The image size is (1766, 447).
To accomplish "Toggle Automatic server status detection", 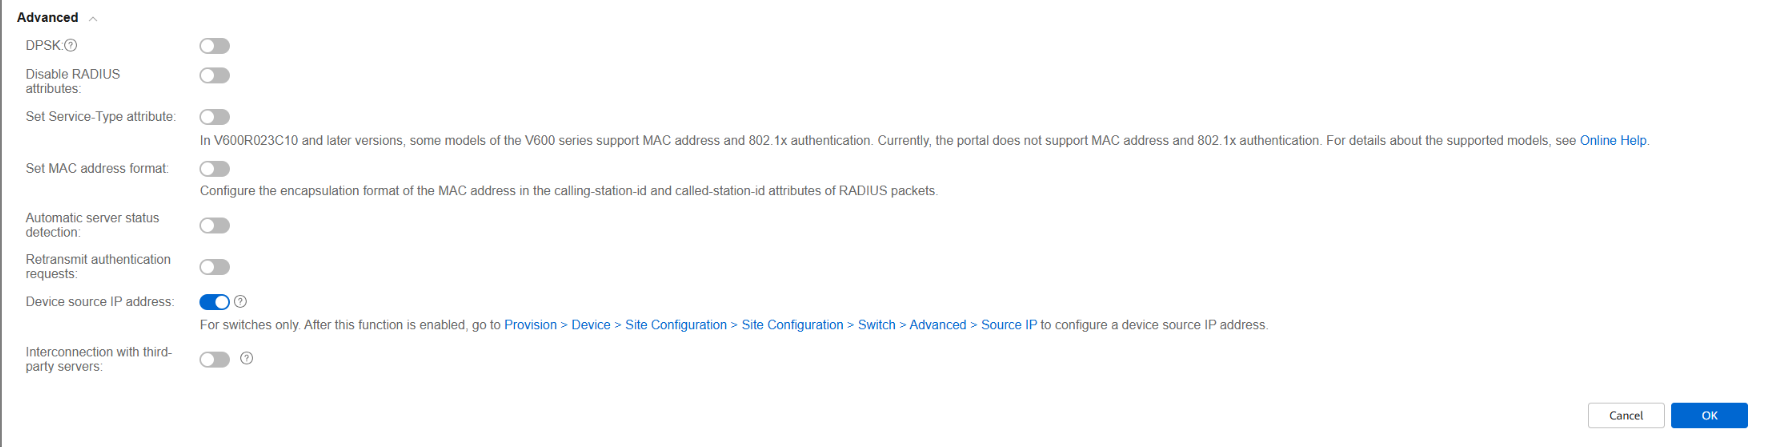I will click(x=214, y=226).
